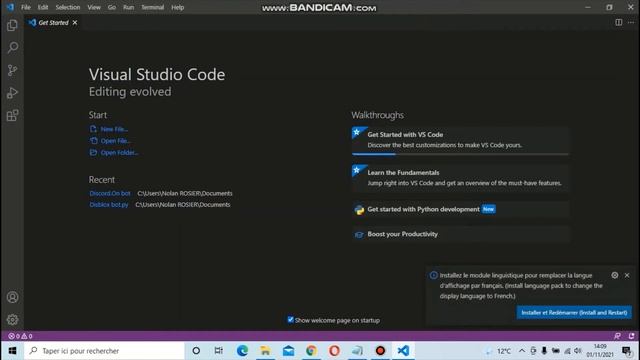Open the Run menu
Viewport: 640px width, 360px height.
click(x=129, y=7)
